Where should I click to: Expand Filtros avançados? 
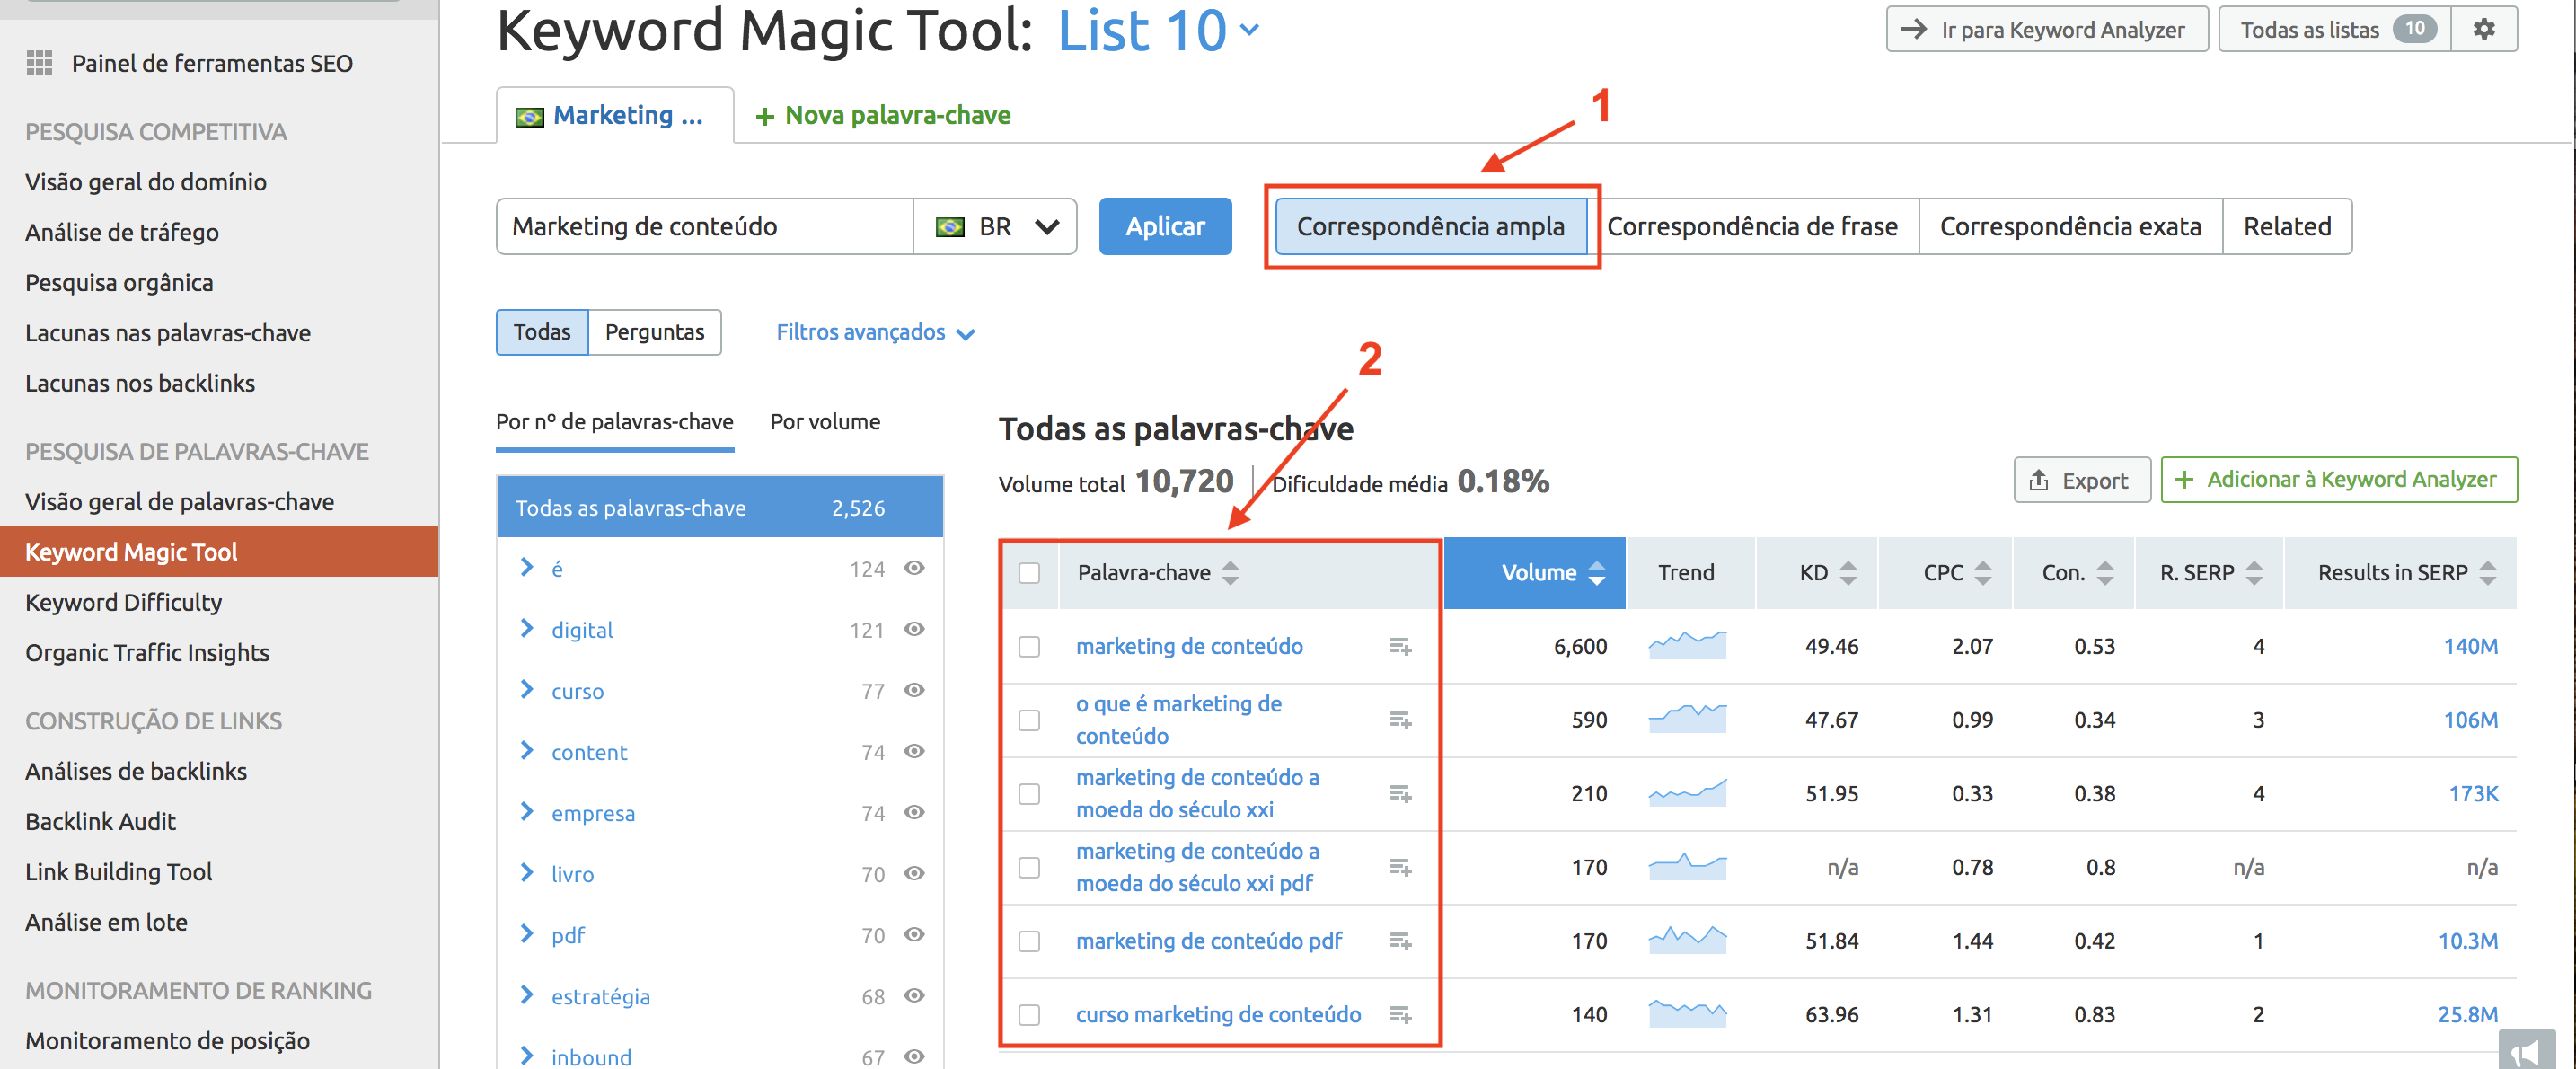click(875, 332)
